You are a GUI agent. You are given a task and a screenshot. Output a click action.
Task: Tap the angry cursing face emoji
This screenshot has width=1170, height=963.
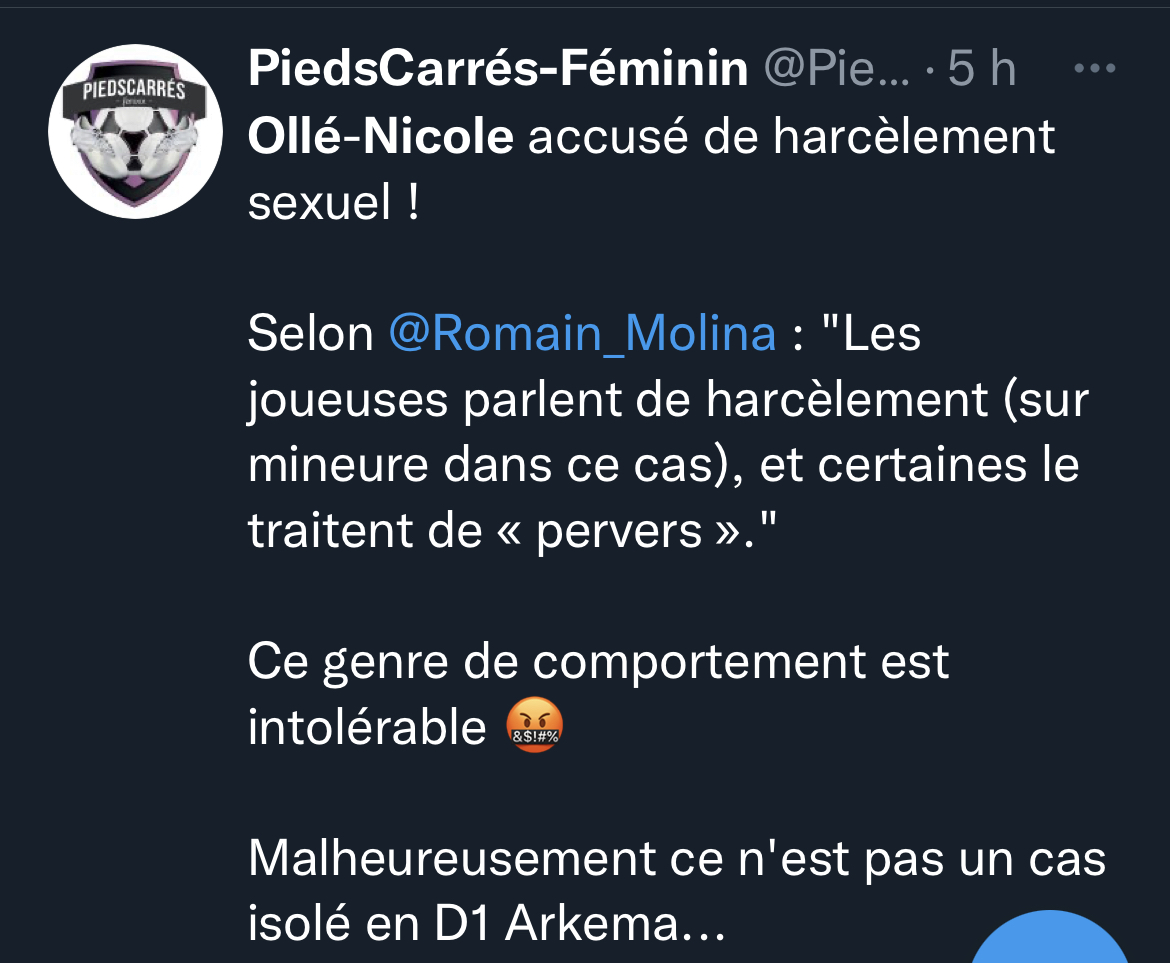coord(534,725)
